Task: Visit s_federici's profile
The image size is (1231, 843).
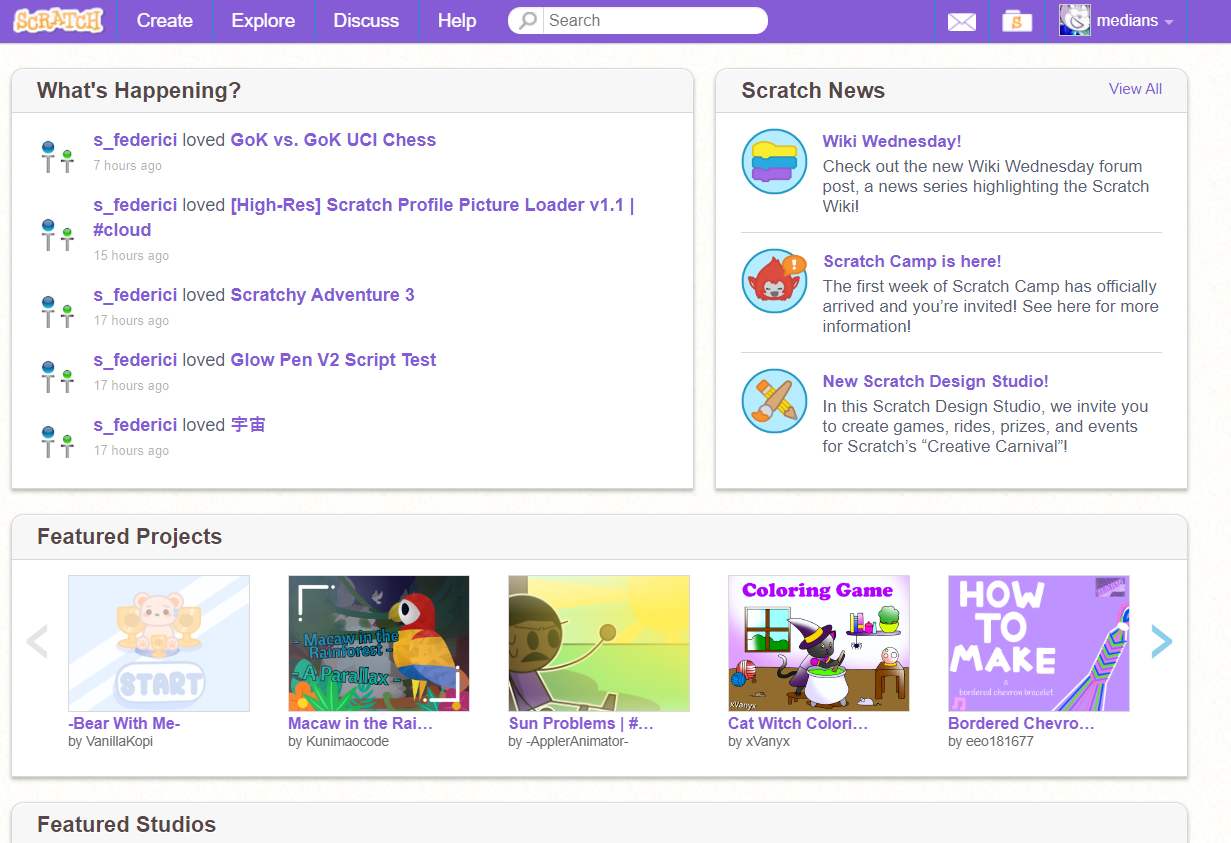Action: pyautogui.click(x=135, y=139)
